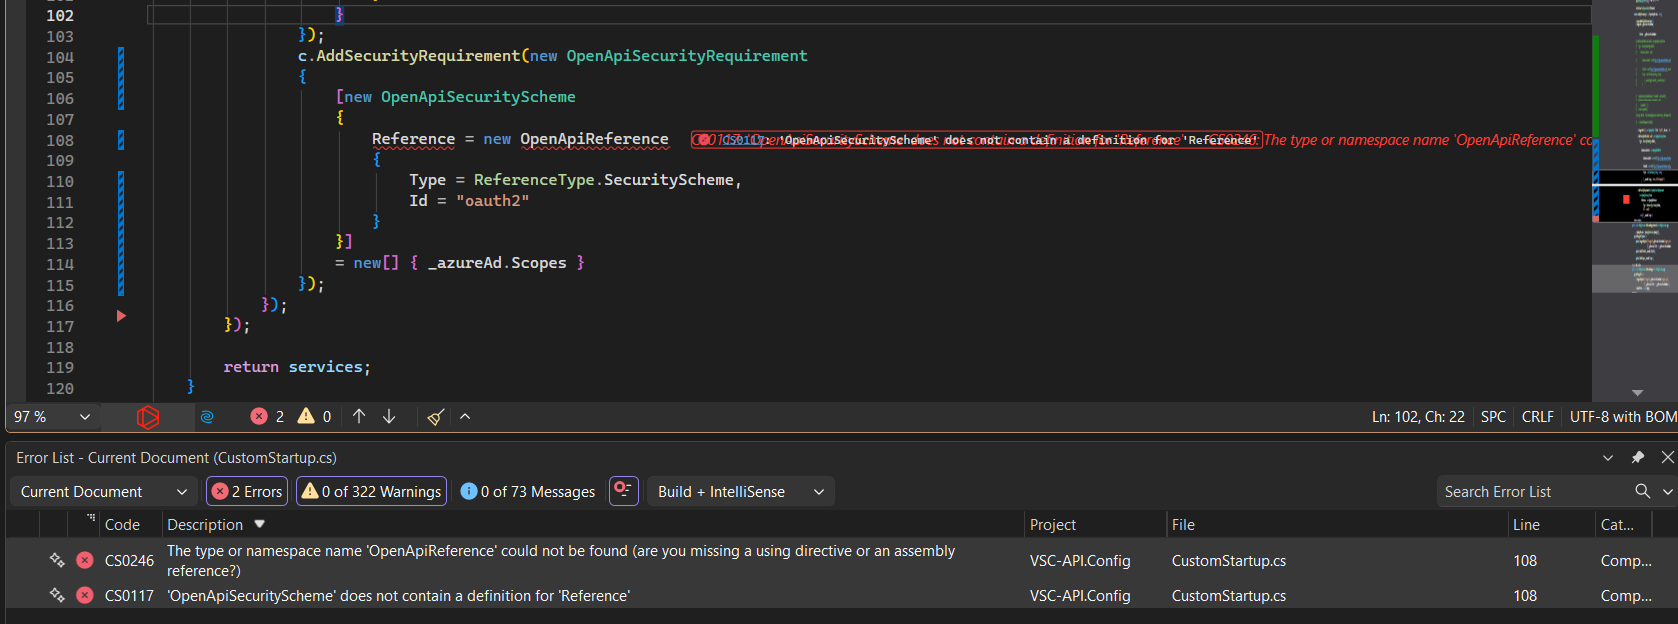Sort by the Line column header

pos(1526,525)
